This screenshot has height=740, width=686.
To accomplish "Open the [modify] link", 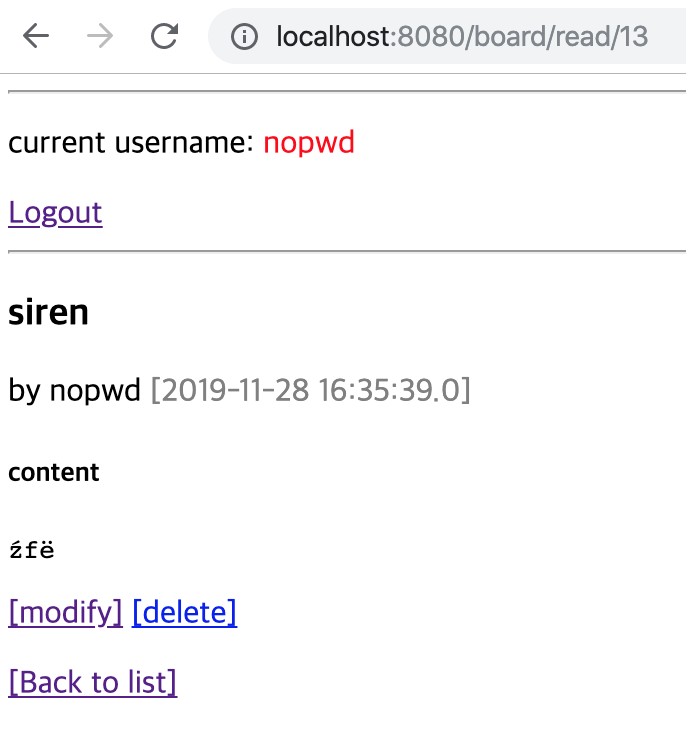I will coord(65,611).
